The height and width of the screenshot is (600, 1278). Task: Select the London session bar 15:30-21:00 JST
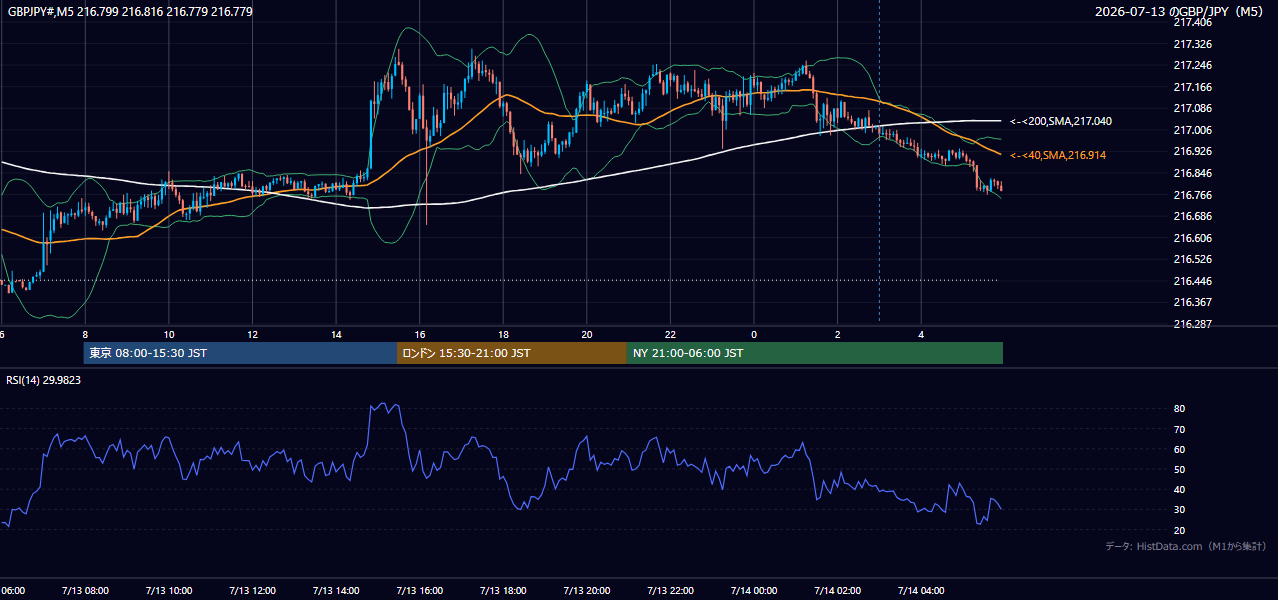point(512,353)
